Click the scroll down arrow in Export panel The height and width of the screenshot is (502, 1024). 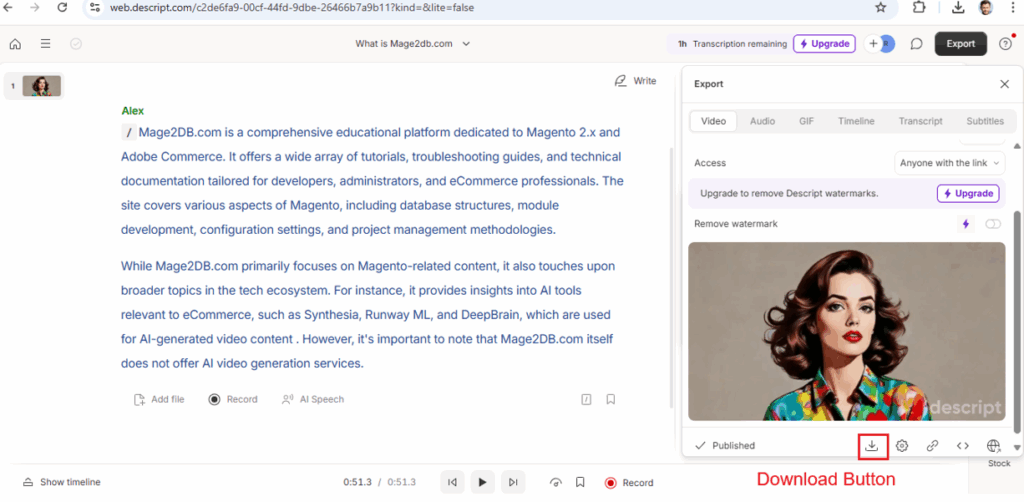point(1017,447)
